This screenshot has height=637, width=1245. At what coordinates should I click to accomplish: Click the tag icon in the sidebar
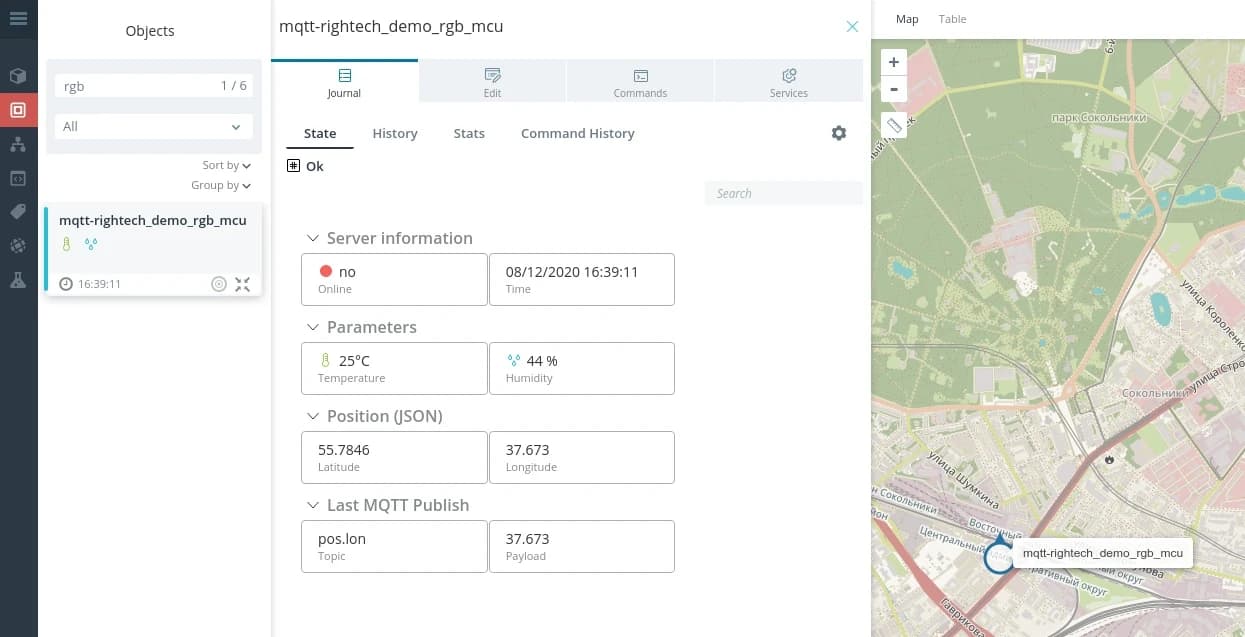click(x=18, y=211)
